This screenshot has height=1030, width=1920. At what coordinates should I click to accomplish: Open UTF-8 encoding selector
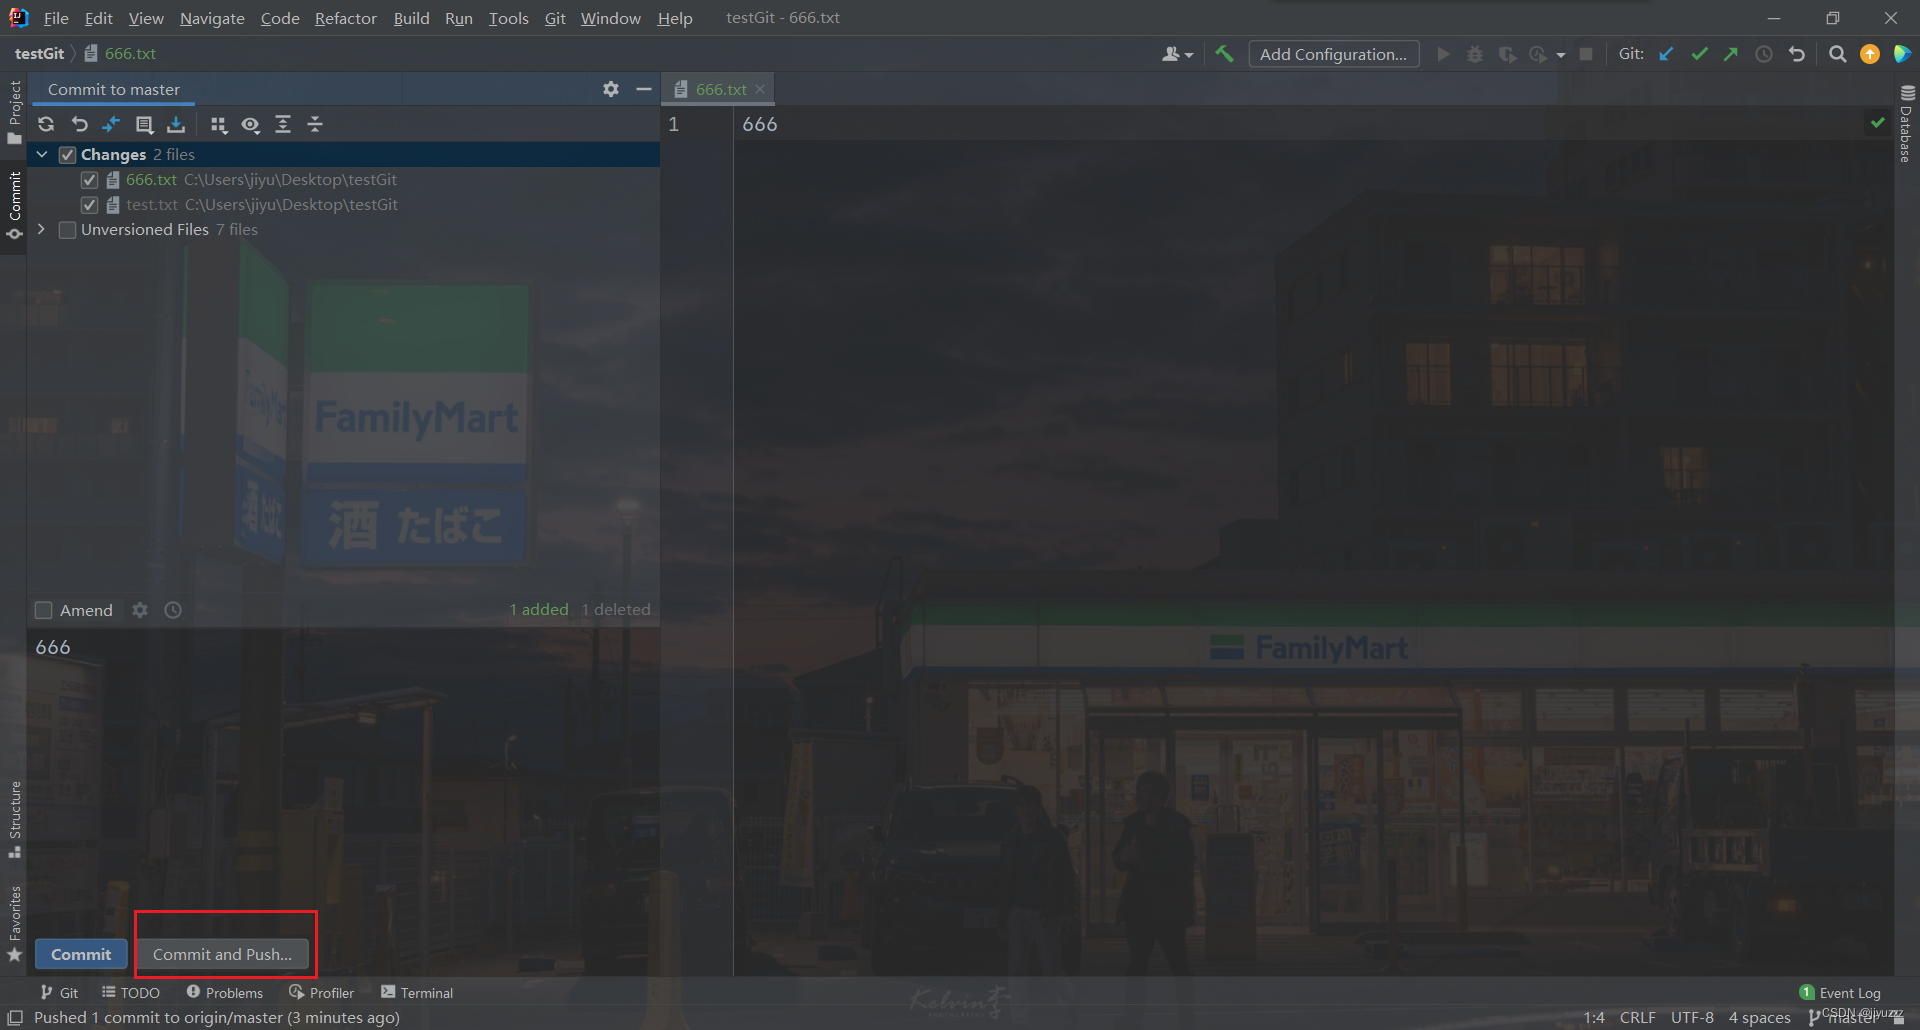1692,1018
